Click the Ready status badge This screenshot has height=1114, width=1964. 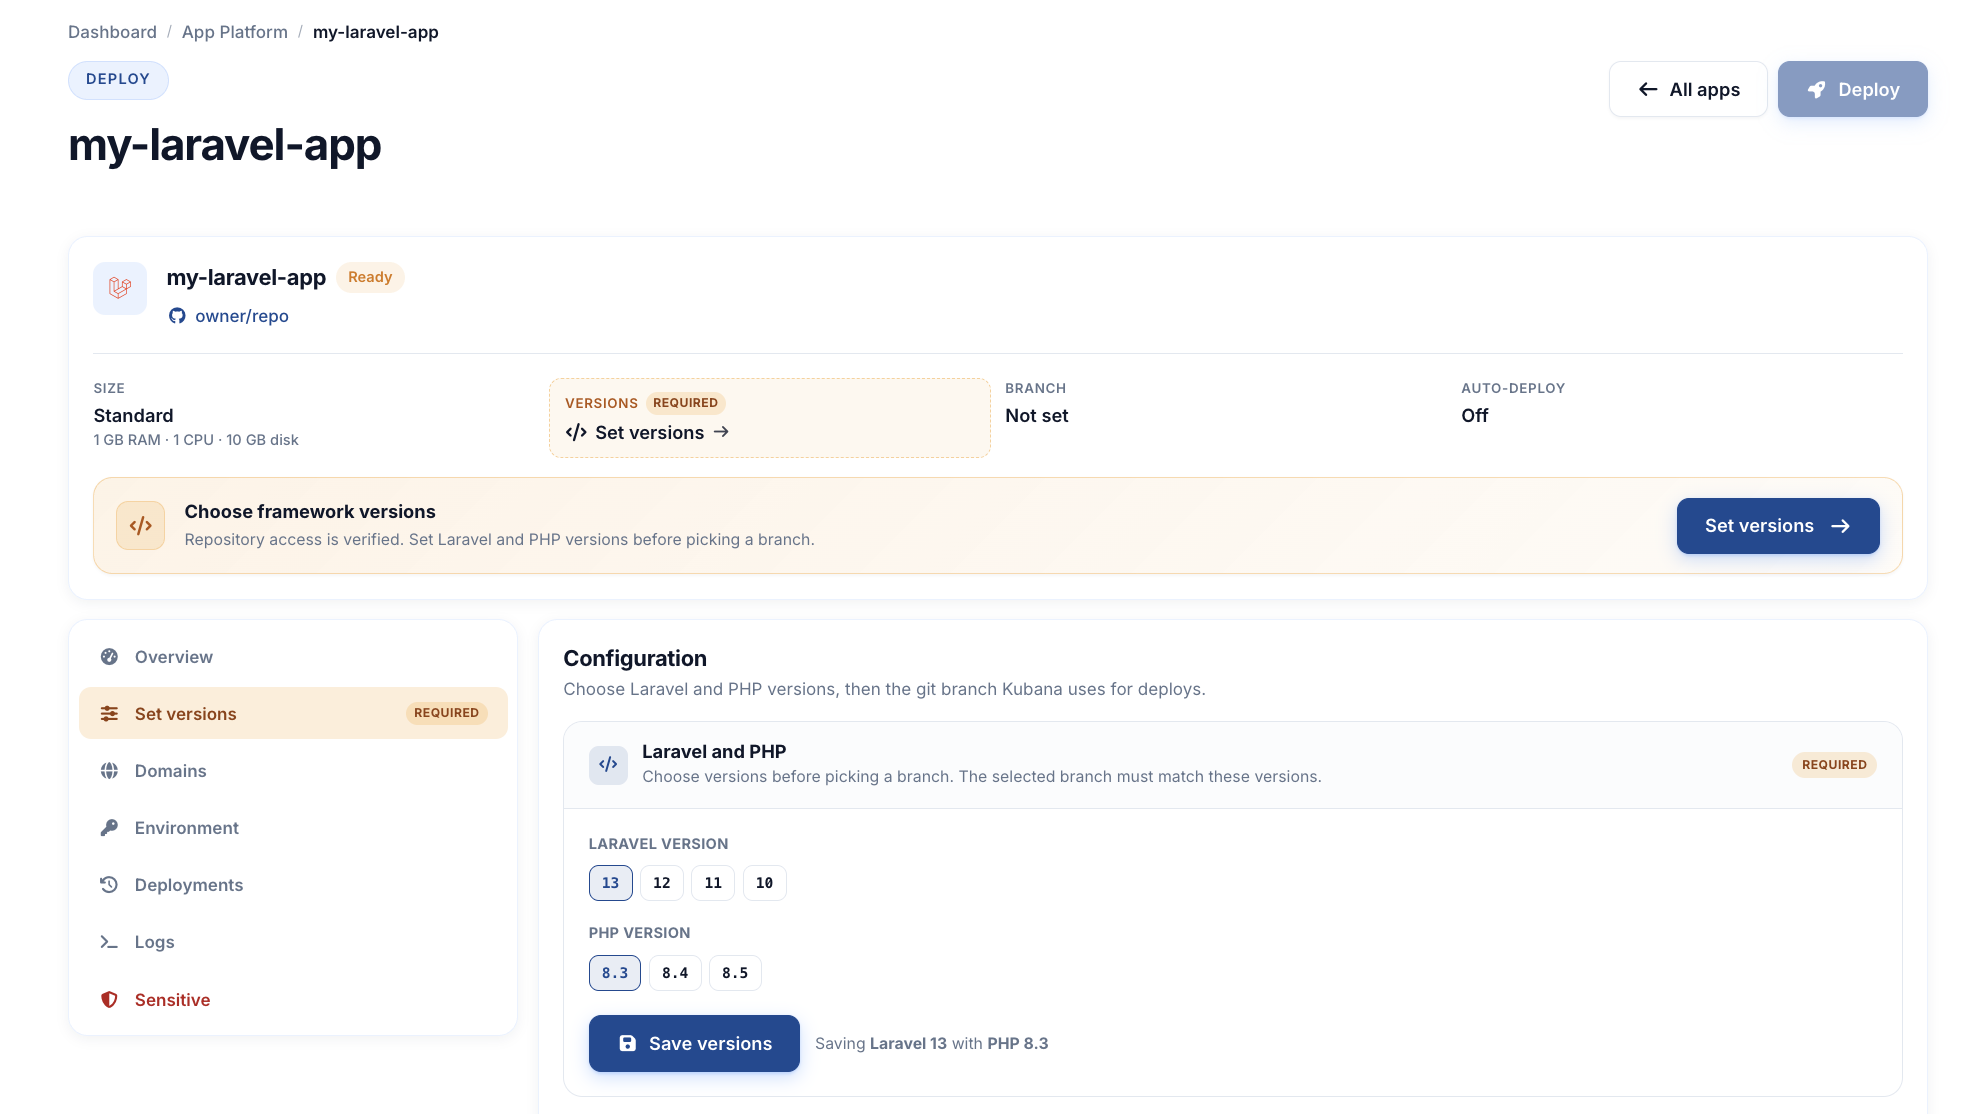(x=370, y=277)
